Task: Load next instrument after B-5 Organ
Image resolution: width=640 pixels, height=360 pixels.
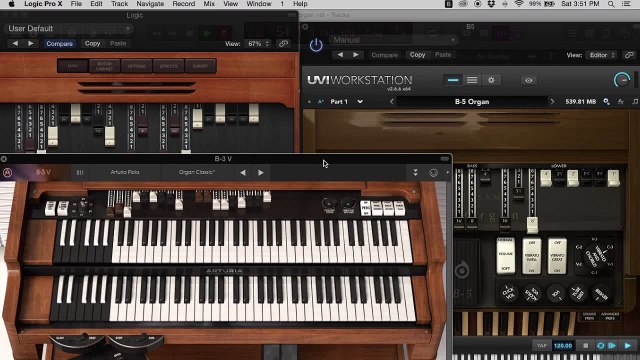Action: point(552,102)
